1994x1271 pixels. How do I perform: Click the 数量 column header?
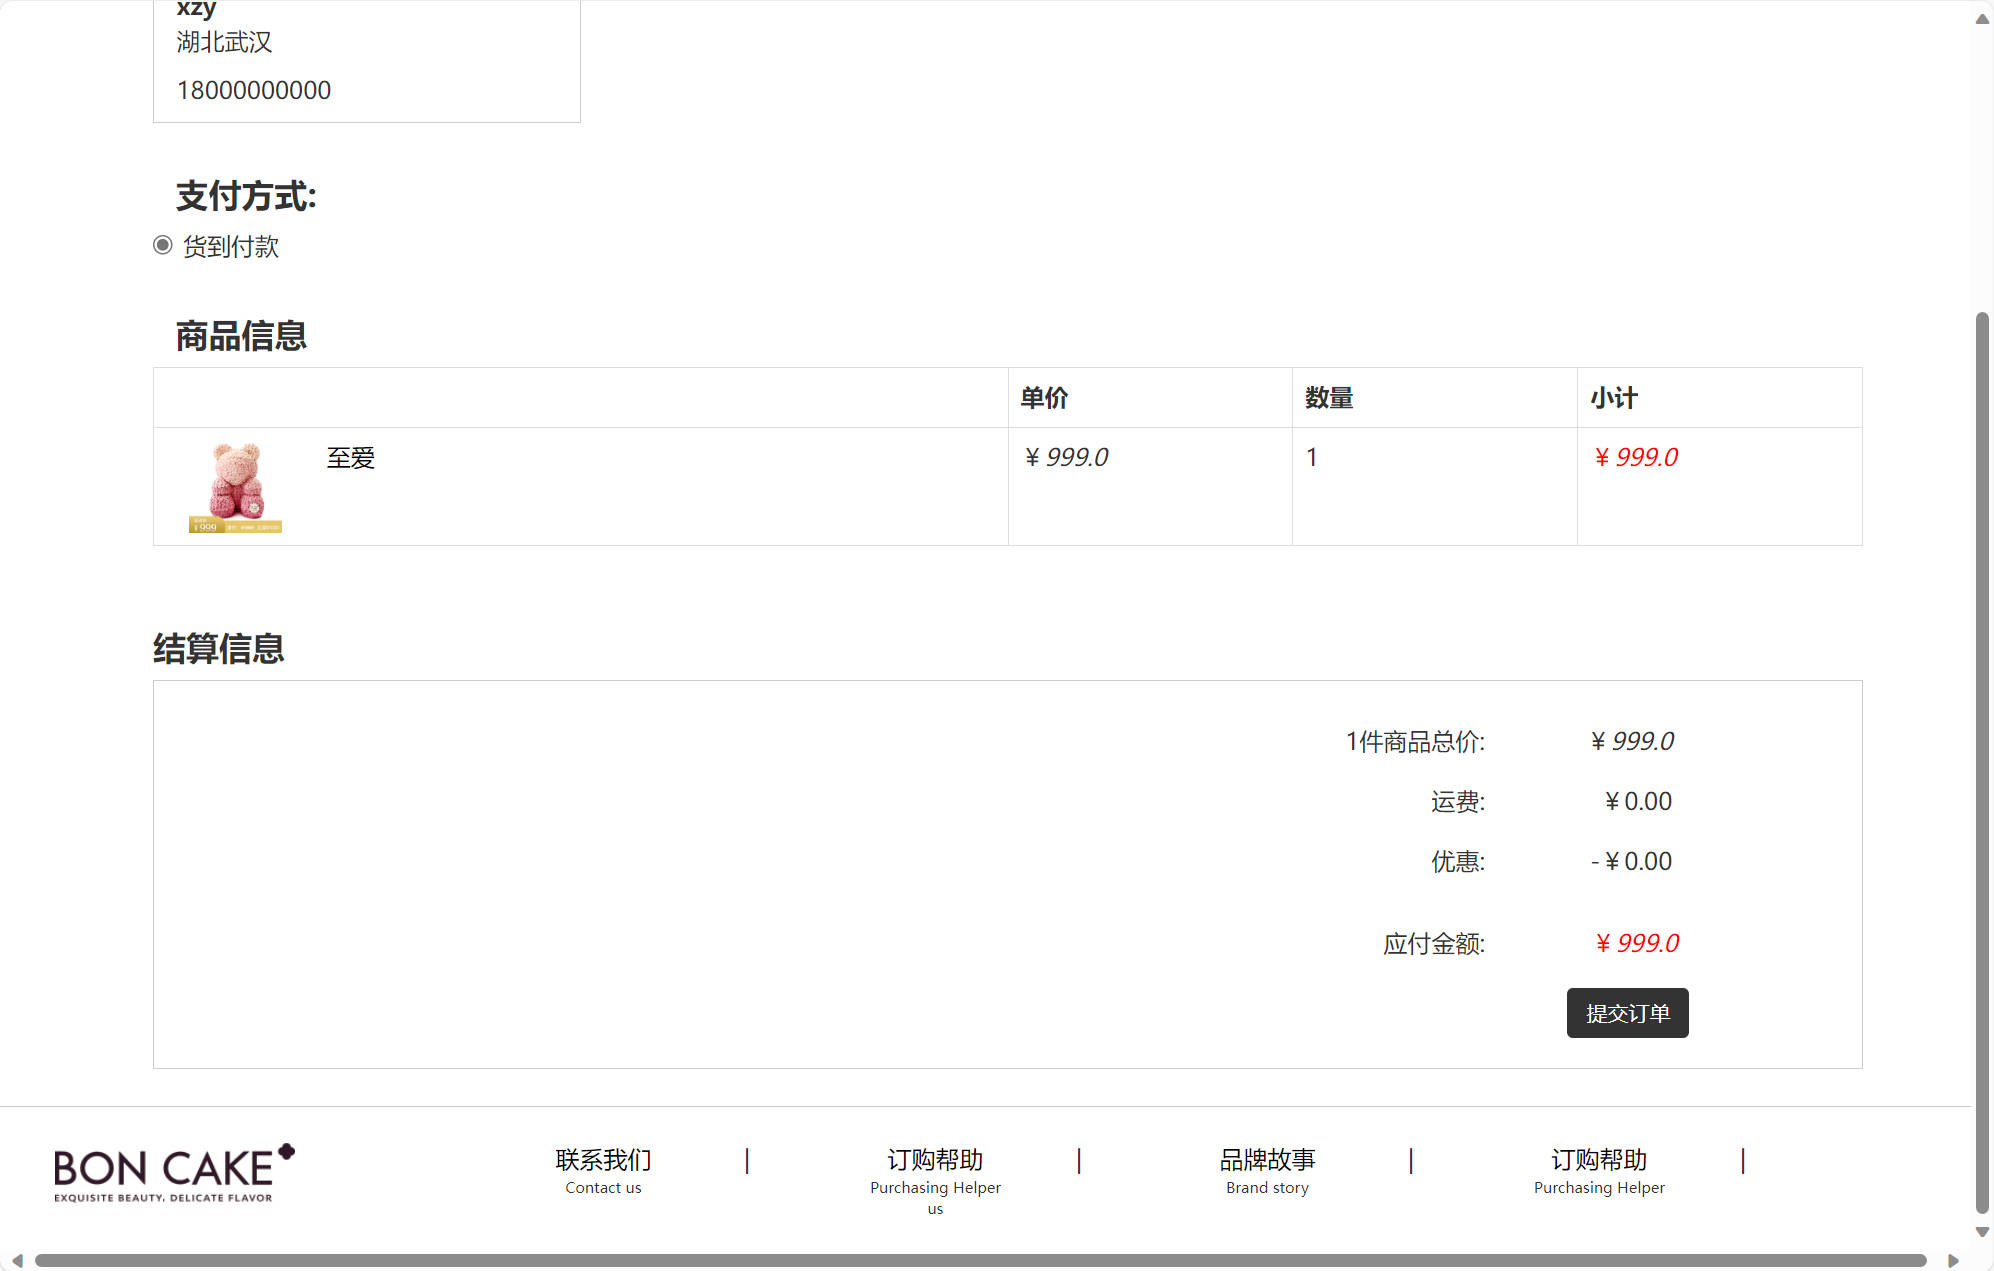point(1329,398)
